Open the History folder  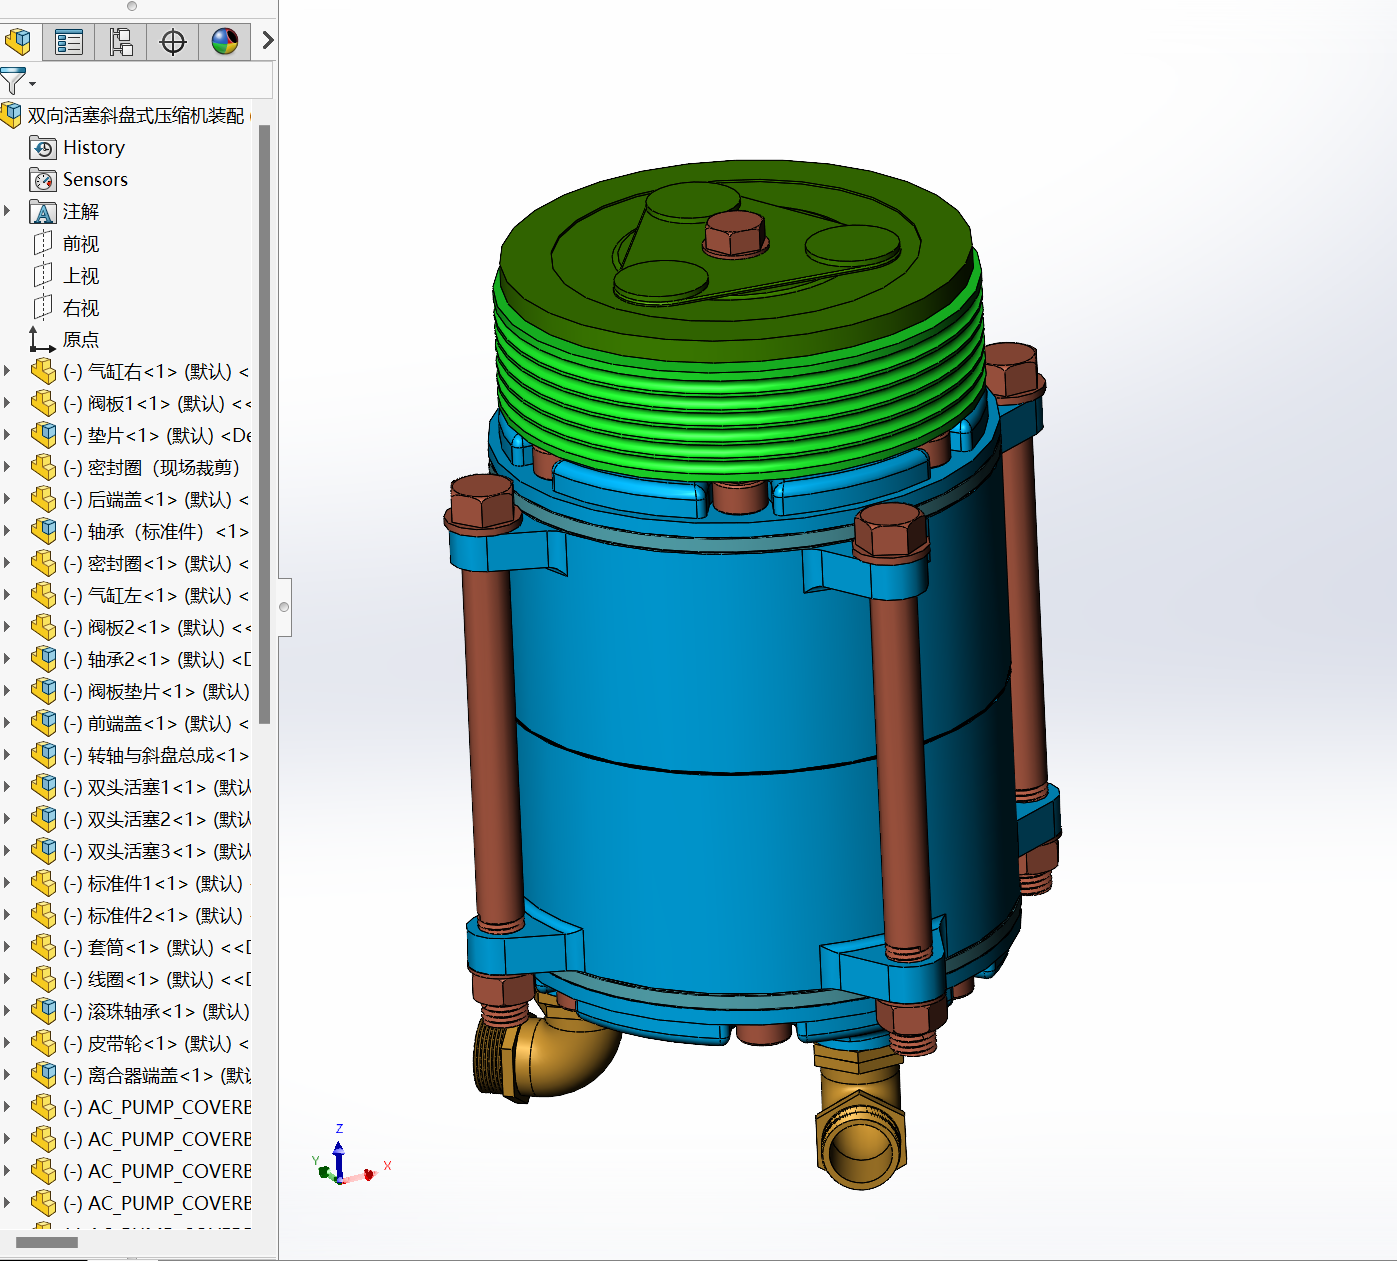(93, 148)
